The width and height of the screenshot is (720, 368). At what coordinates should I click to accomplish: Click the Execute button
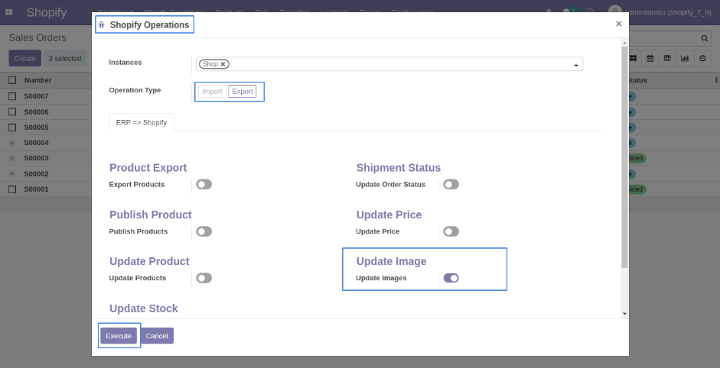pyautogui.click(x=118, y=336)
